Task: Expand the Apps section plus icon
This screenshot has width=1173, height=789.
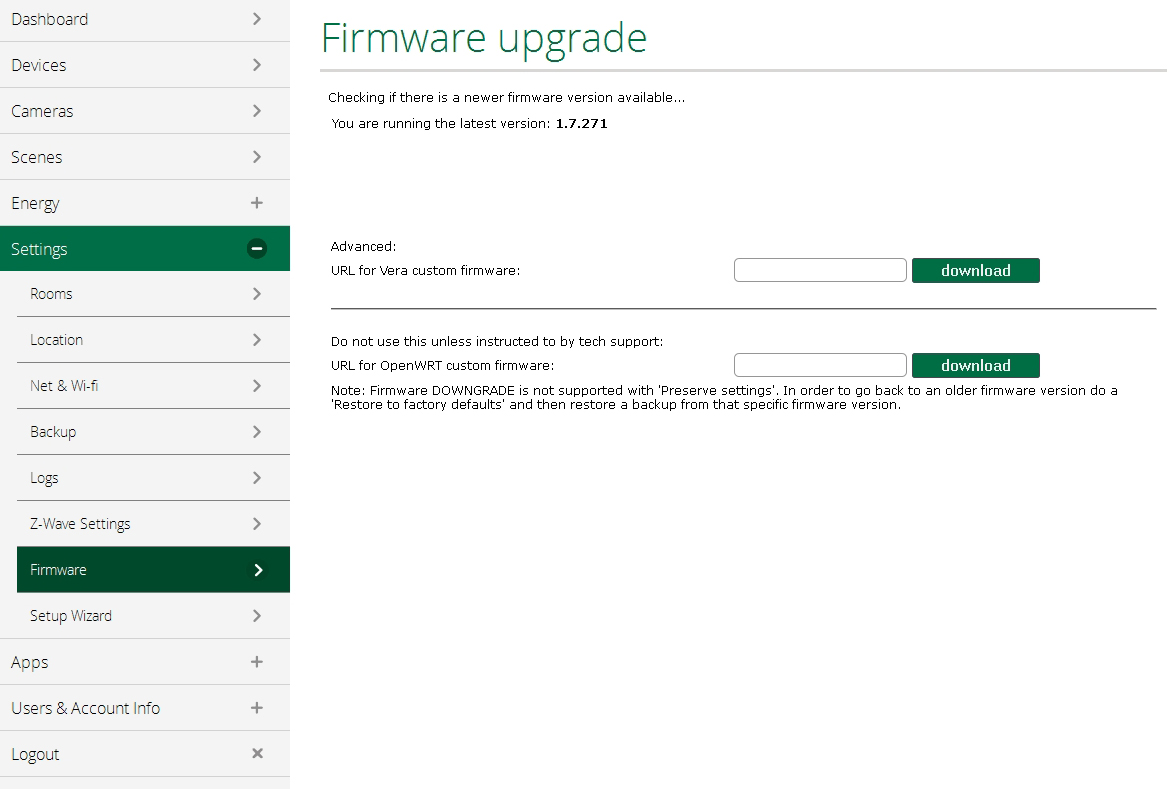Action: point(257,662)
